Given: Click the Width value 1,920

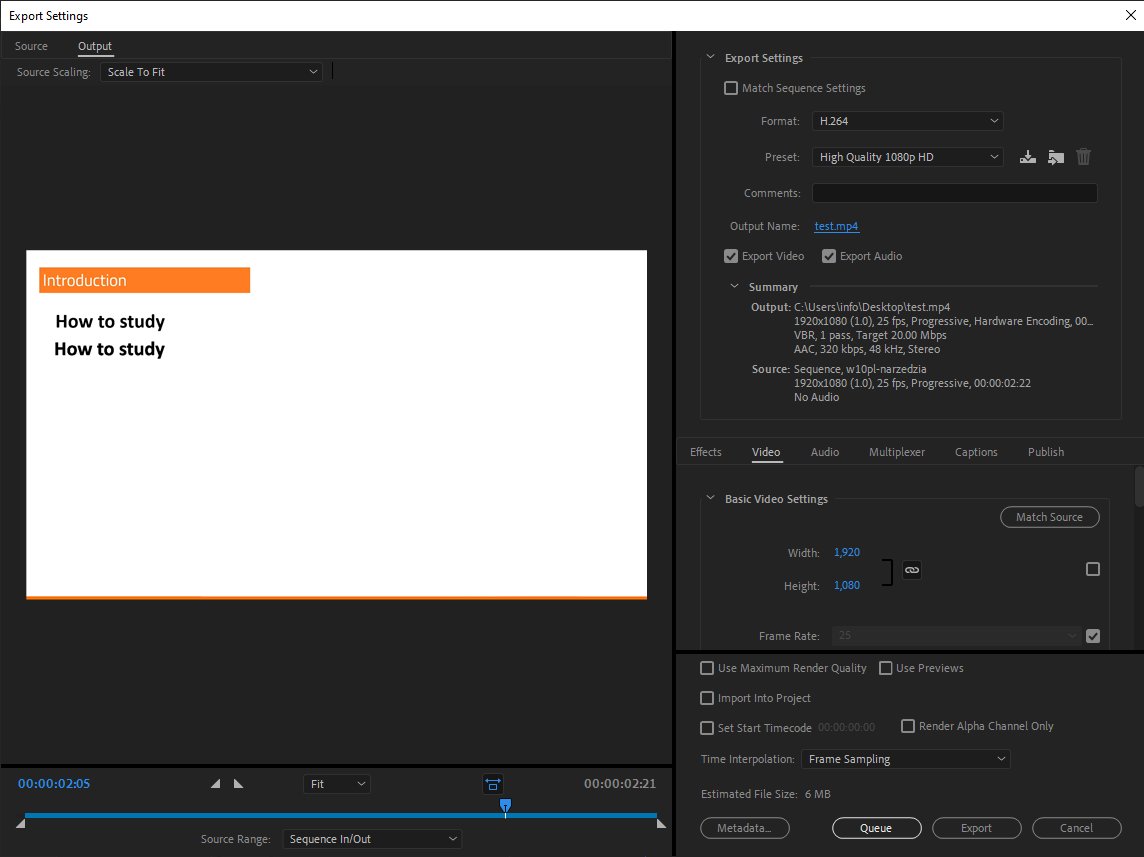Looking at the screenshot, I should (x=846, y=552).
